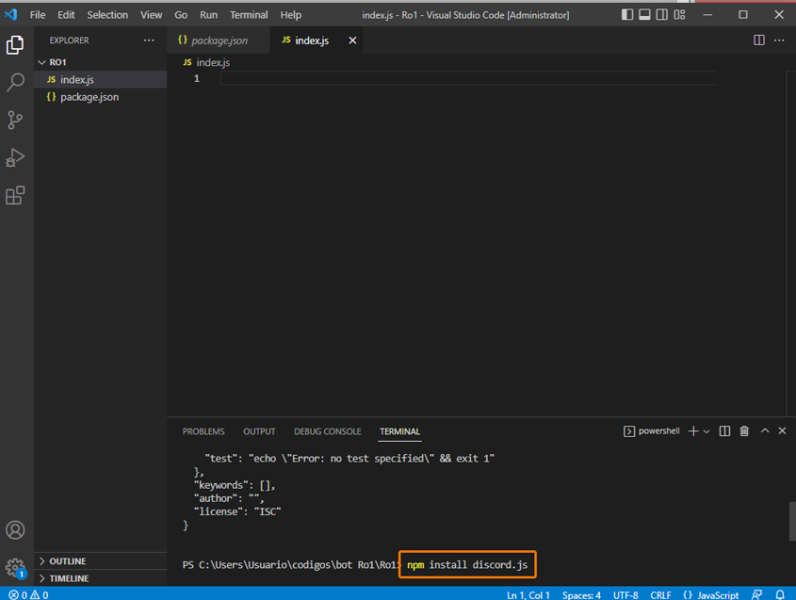Expand the OUTLINE section

67,561
